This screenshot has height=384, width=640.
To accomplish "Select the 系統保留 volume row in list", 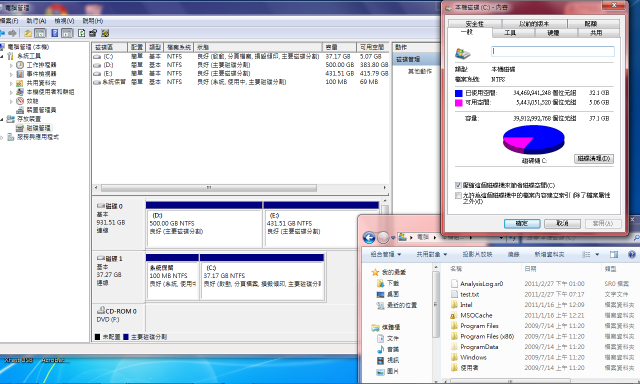I will [240, 82].
